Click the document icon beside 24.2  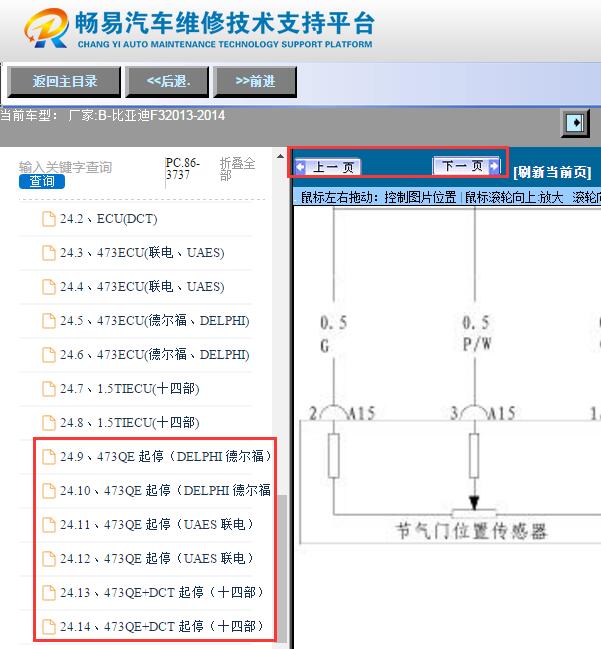point(49,219)
